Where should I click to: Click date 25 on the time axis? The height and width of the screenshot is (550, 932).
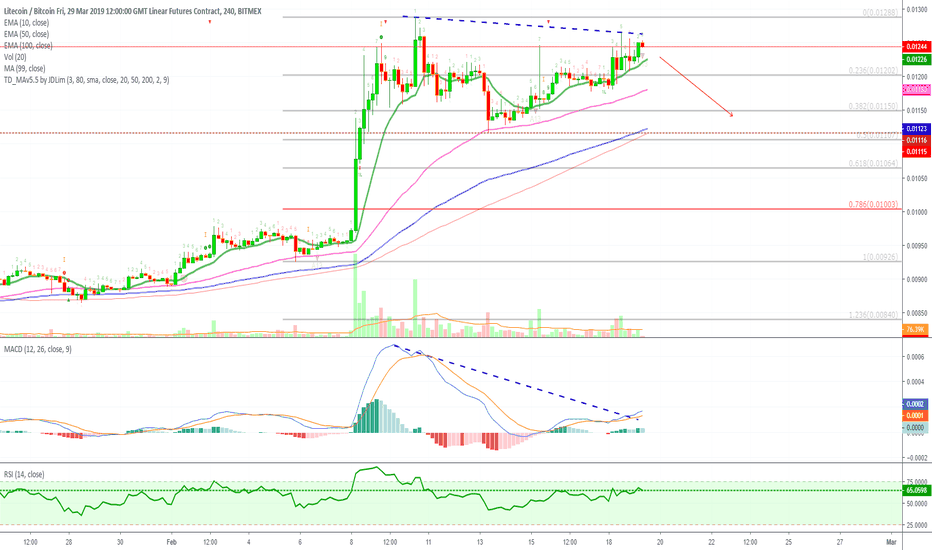pyautogui.click(x=789, y=542)
